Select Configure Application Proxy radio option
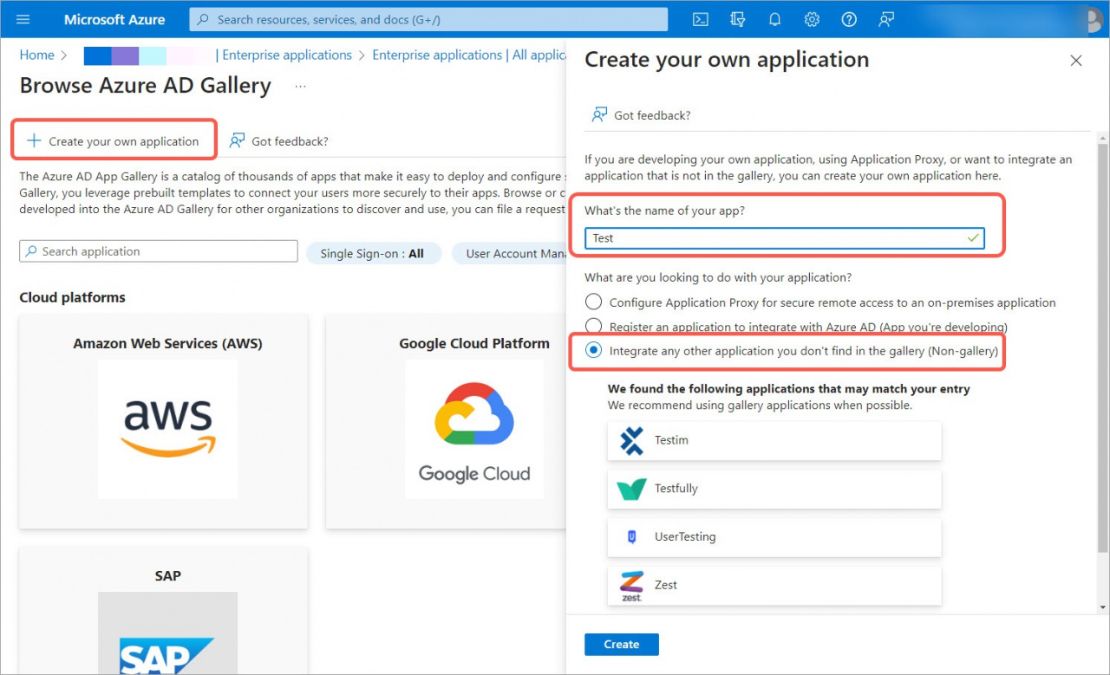Screen dimensions: 1110x675 [593, 302]
